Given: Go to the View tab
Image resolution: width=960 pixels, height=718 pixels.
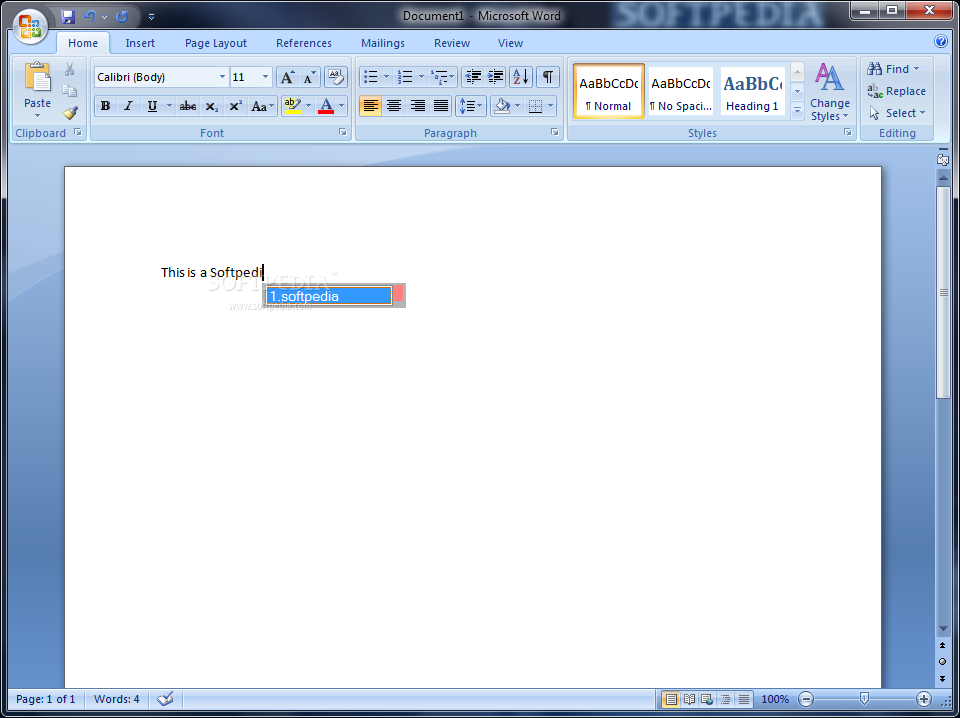Looking at the screenshot, I should tap(510, 43).
